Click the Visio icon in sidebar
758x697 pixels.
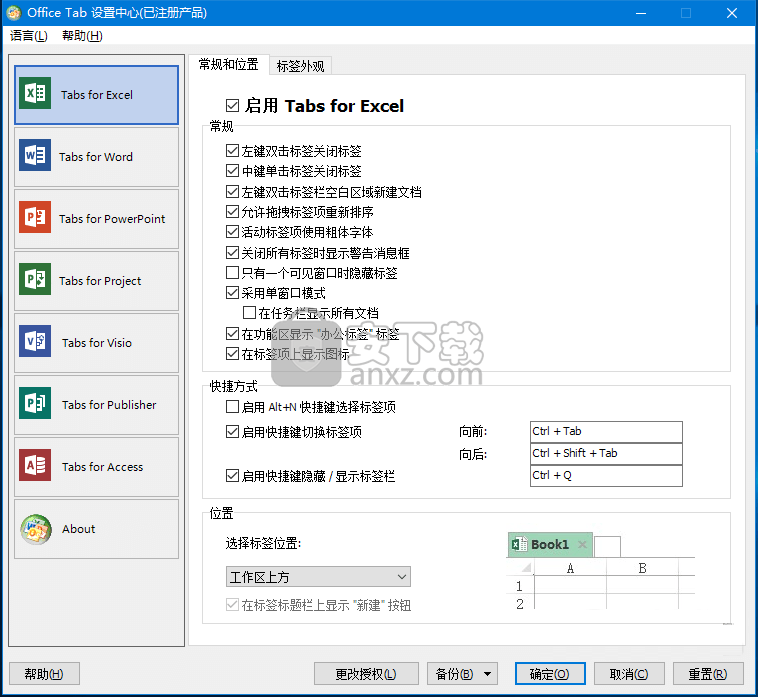(35, 341)
